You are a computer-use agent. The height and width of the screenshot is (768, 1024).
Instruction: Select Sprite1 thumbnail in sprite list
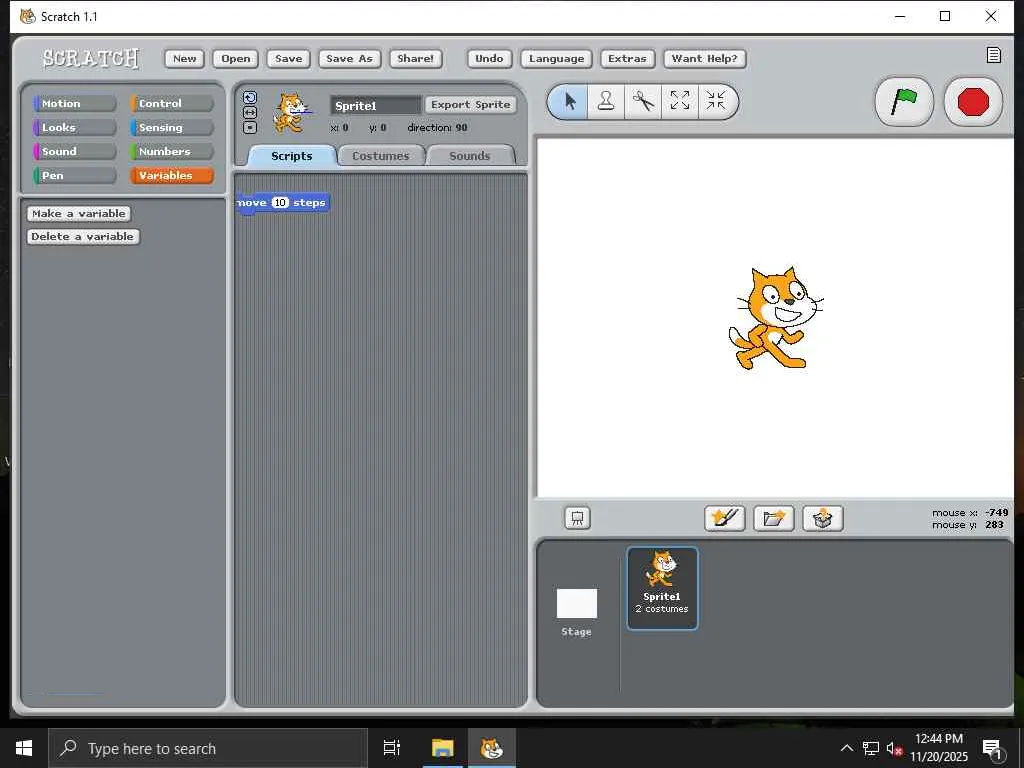[662, 588]
